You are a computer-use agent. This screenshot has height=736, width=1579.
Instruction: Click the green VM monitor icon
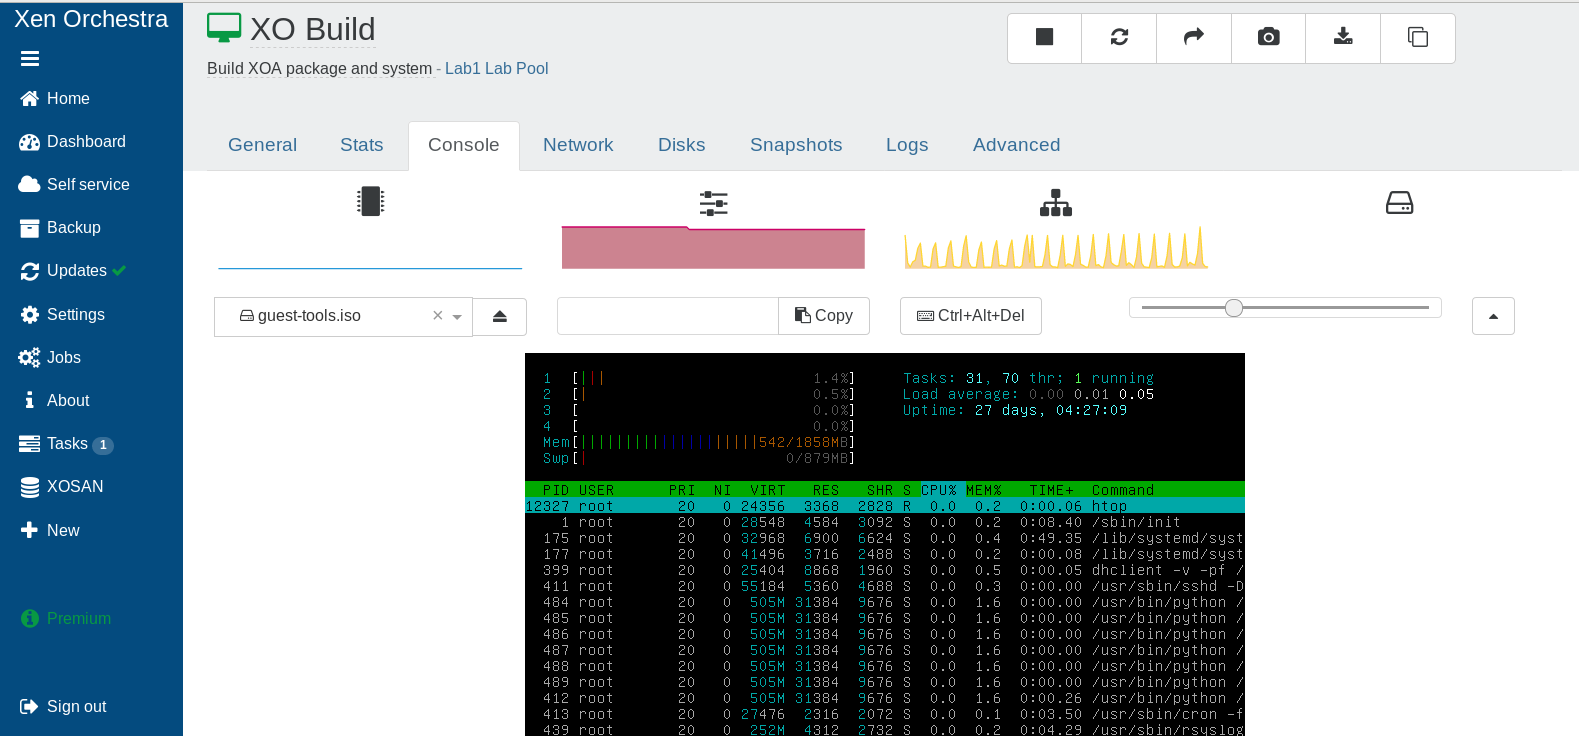click(224, 28)
